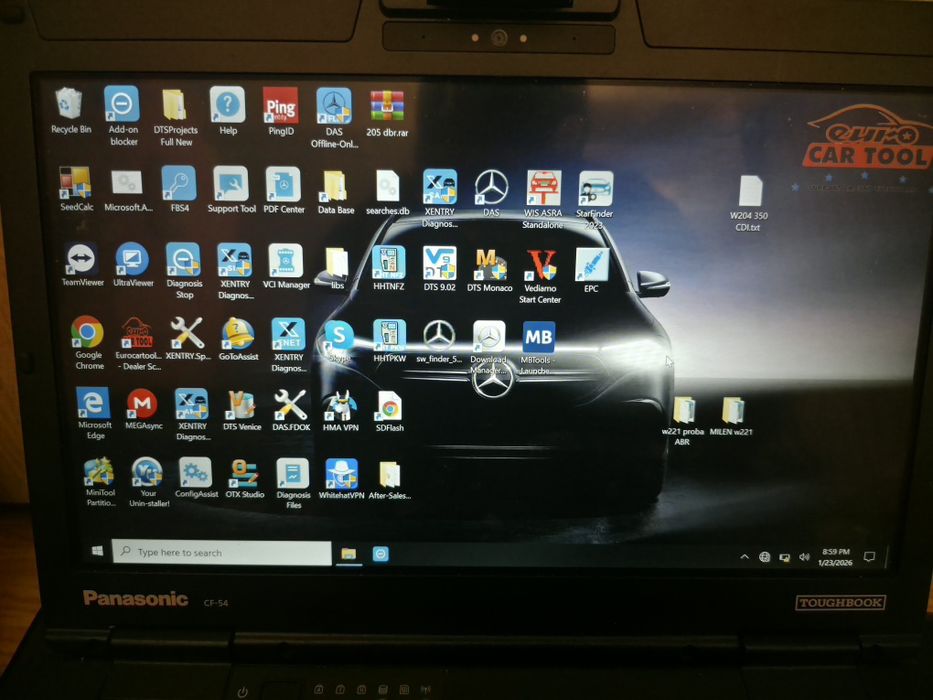Viewport: 933px width, 700px height.
Task: Launch the FBS4 key tool
Action: tap(179, 183)
